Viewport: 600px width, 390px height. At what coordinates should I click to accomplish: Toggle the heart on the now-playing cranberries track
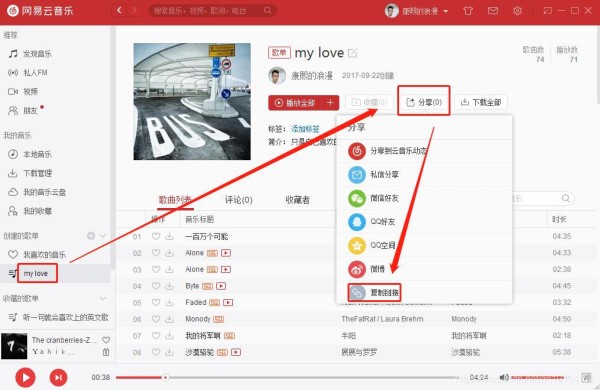click(x=106, y=339)
